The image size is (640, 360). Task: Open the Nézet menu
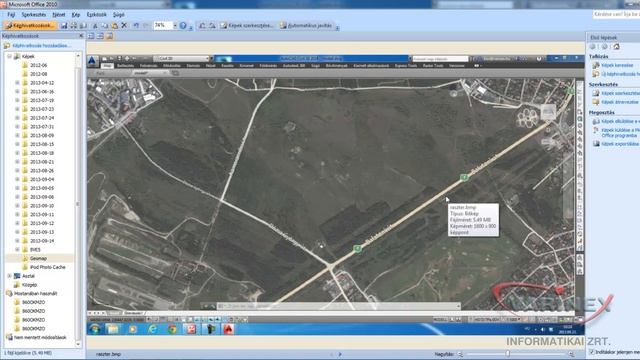(x=58, y=14)
